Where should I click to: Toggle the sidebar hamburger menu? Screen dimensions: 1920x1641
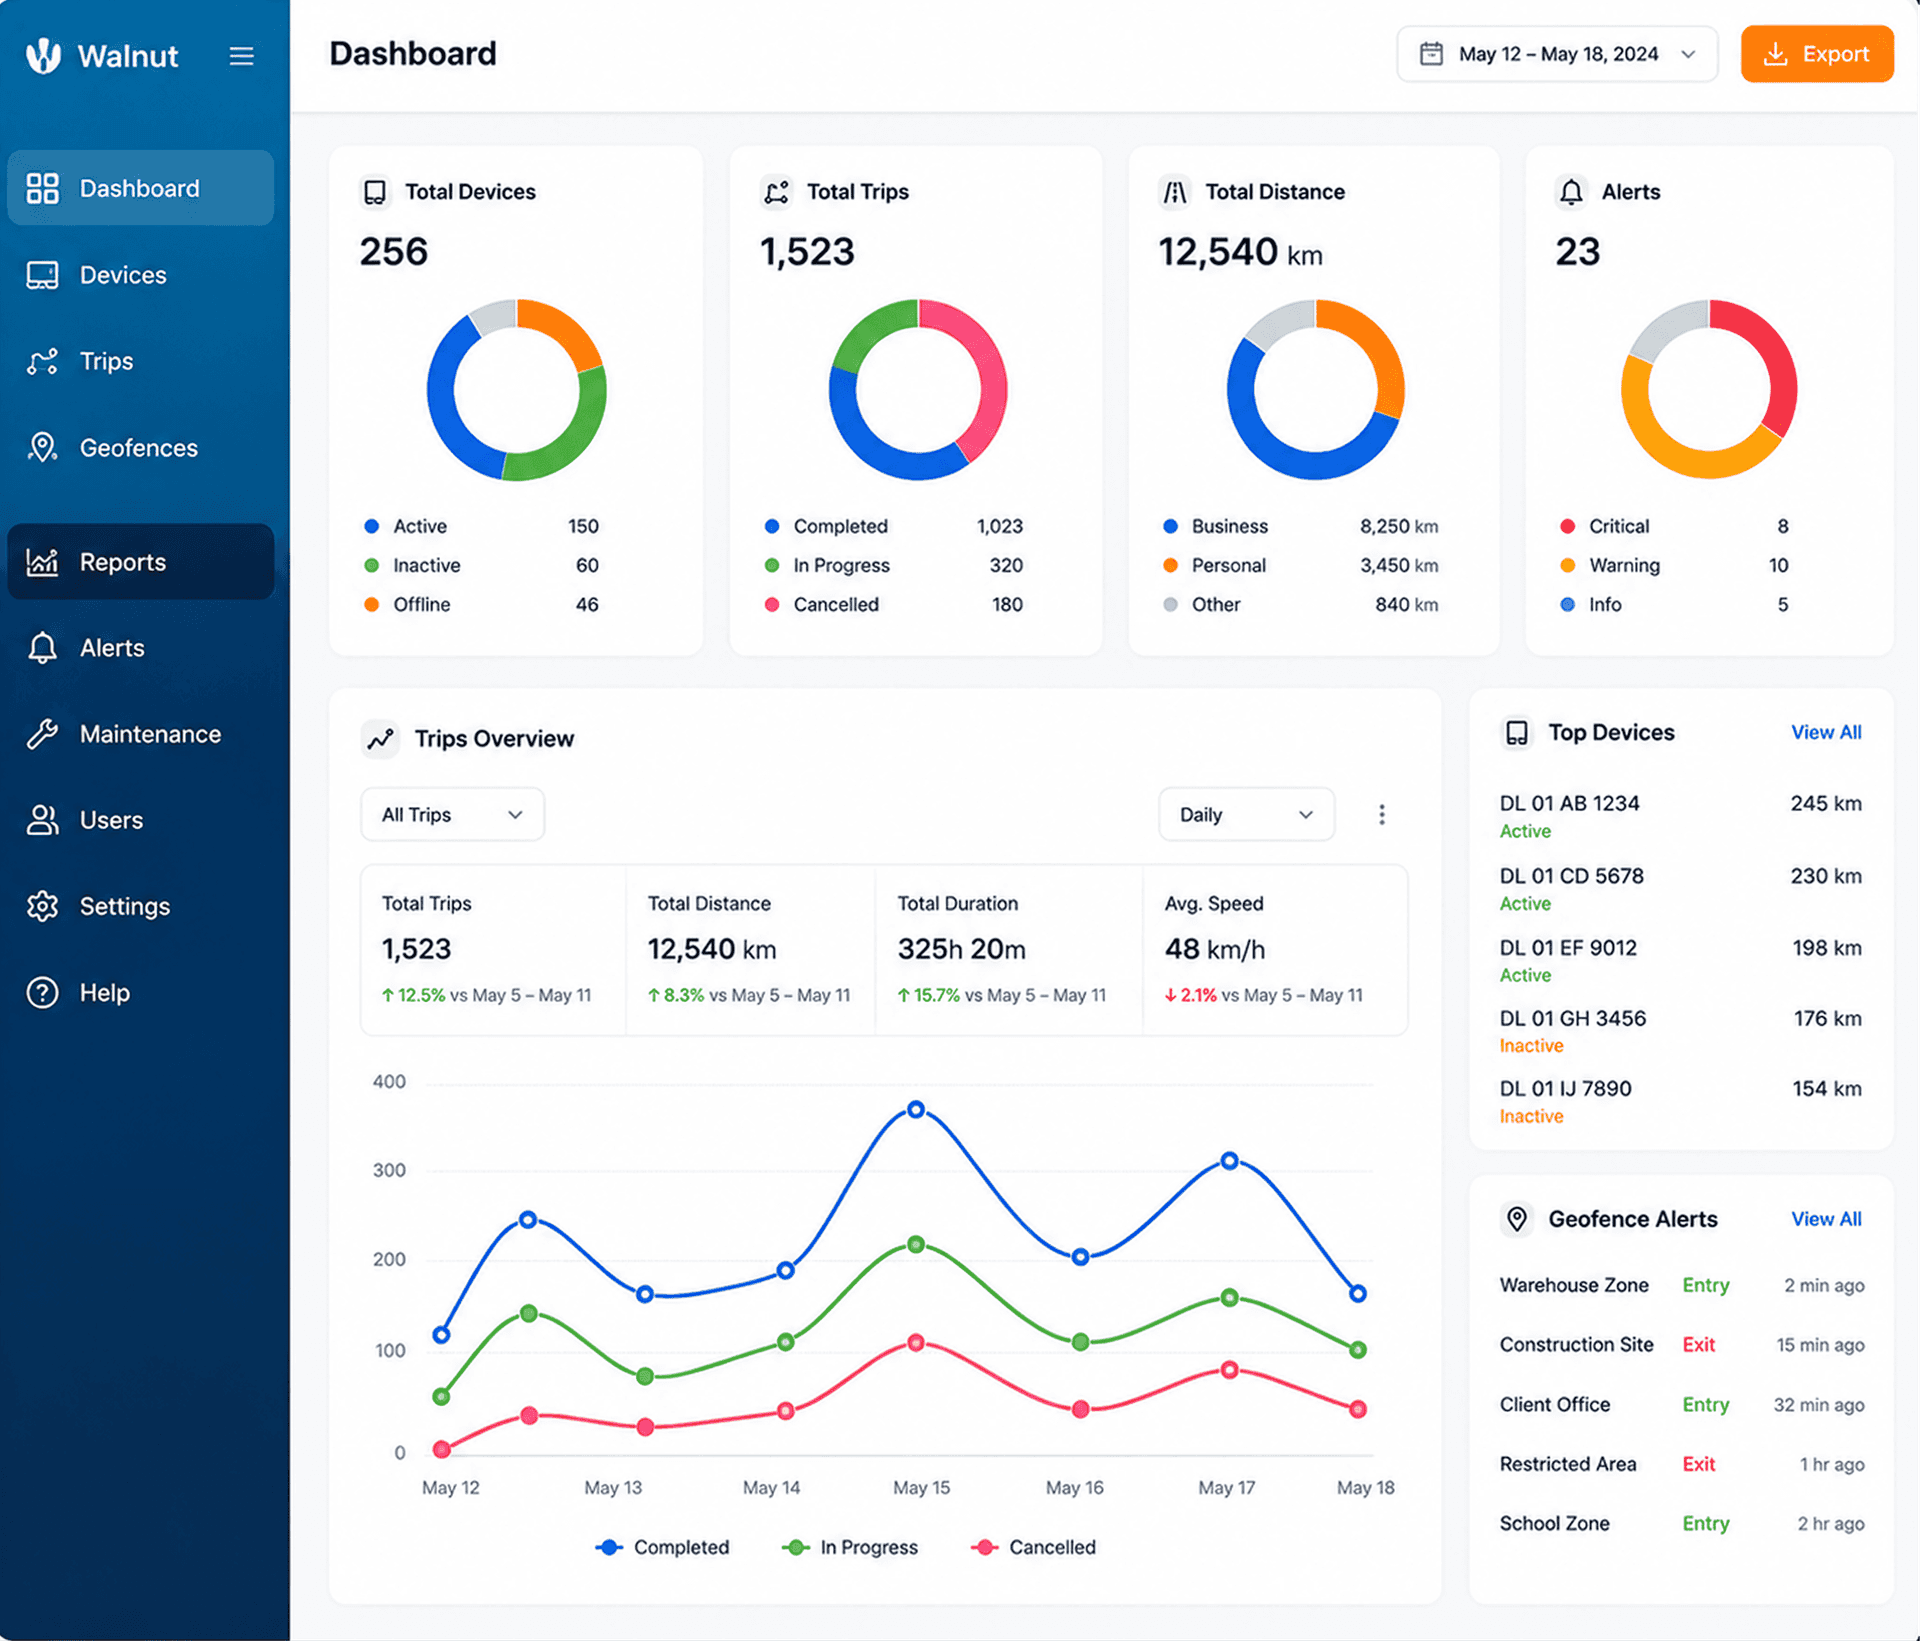(x=241, y=56)
